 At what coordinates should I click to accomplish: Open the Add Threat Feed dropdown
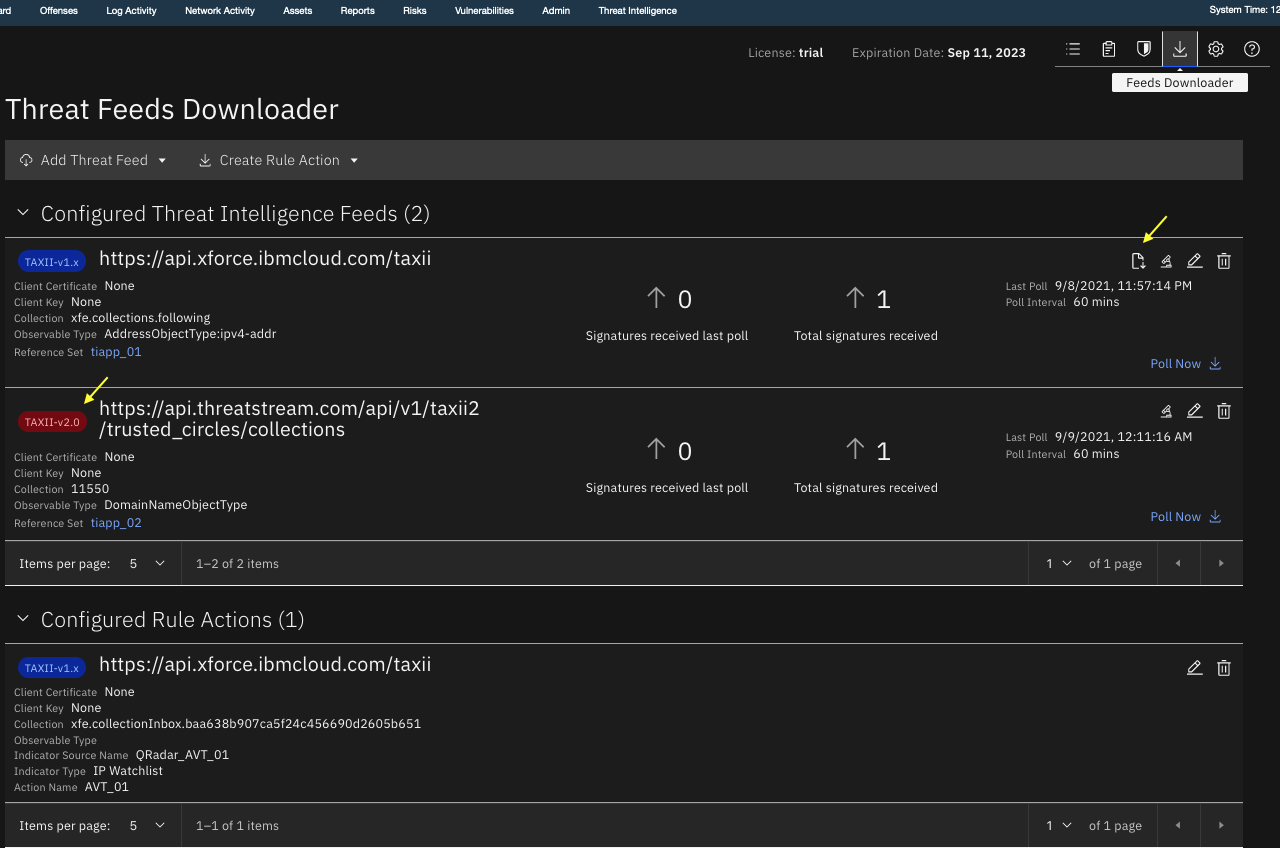pyautogui.click(x=92, y=160)
